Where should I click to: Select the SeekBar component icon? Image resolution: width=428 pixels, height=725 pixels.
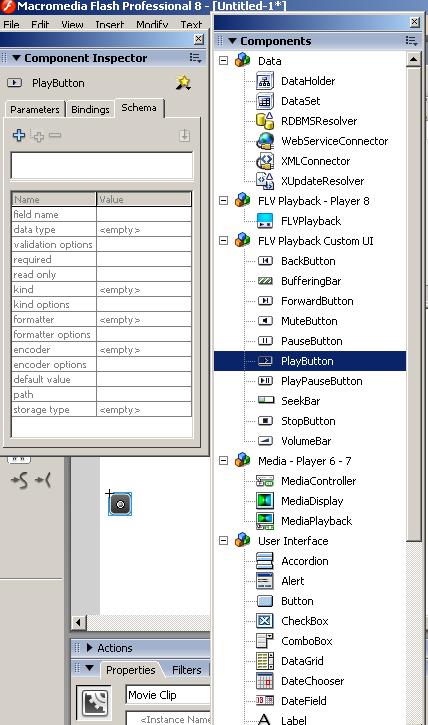point(266,400)
